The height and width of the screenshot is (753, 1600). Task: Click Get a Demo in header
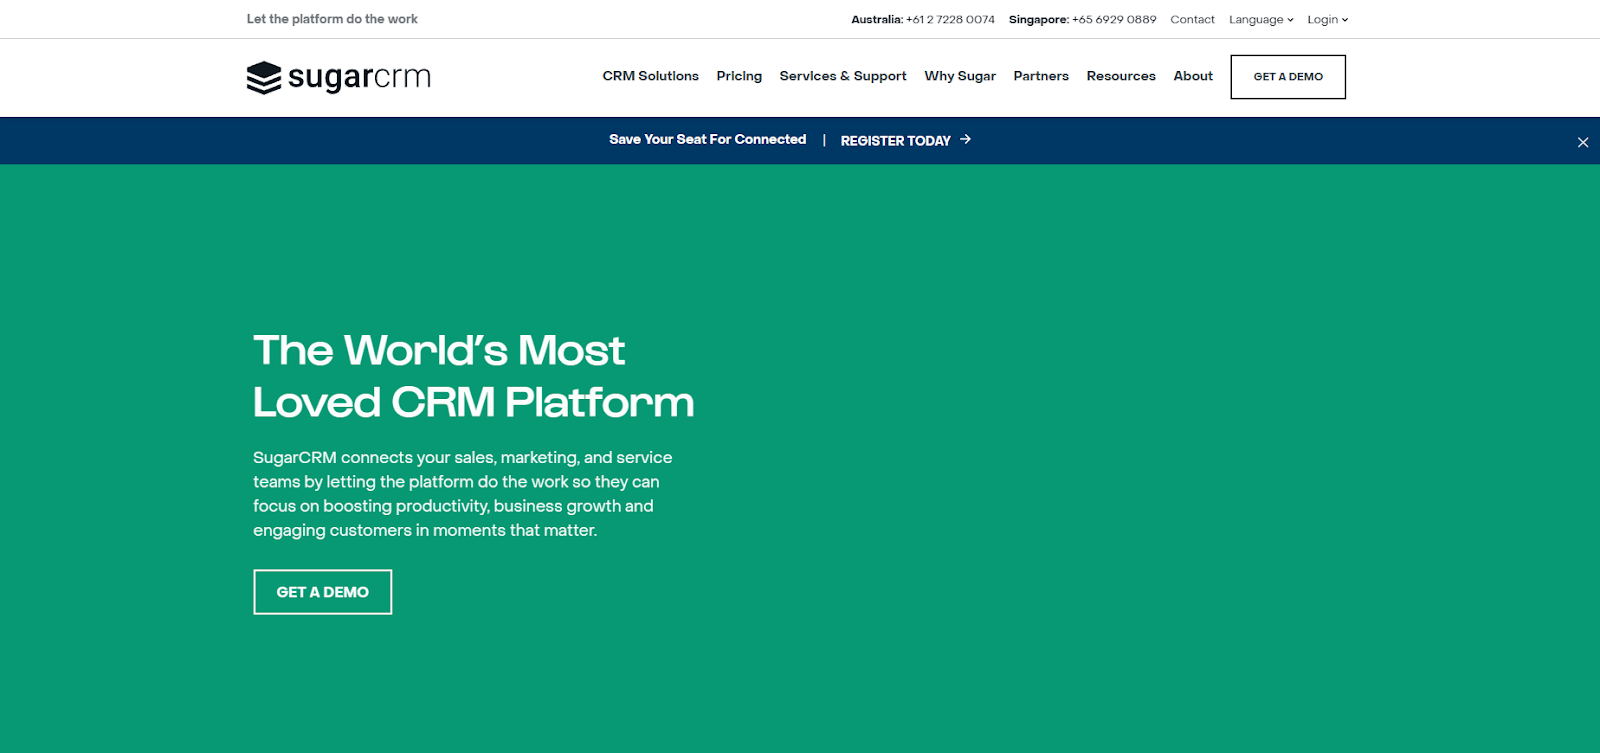(x=1288, y=77)
